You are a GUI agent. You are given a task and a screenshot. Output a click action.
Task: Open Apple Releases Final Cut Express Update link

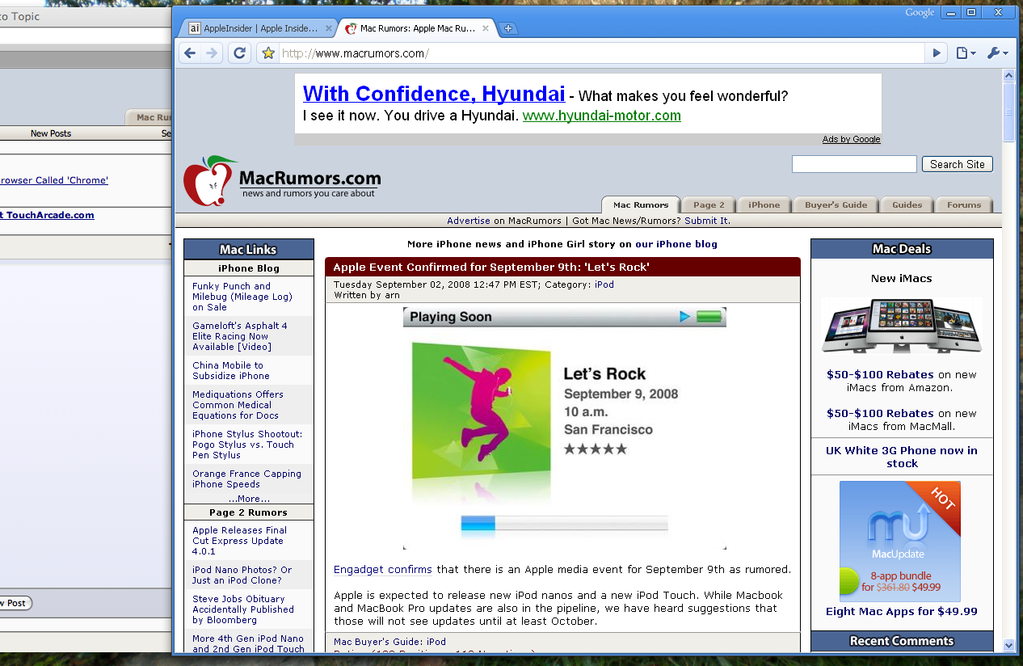[x=239, y=541]
